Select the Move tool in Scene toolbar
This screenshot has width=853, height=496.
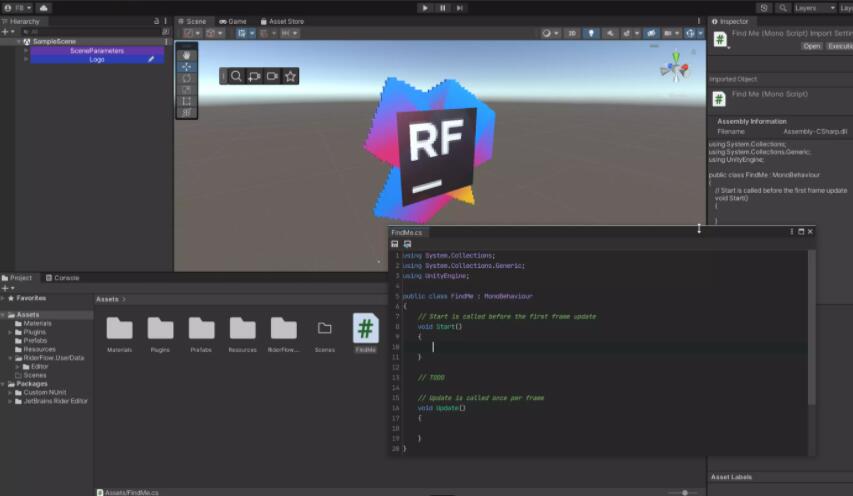pos(187,66)
